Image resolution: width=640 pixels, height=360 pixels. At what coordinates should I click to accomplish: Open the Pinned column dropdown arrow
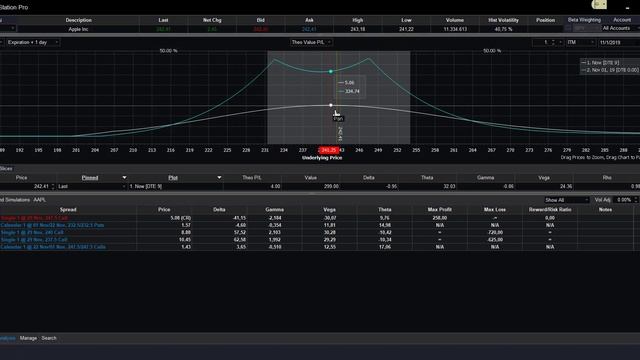(124, 178)
